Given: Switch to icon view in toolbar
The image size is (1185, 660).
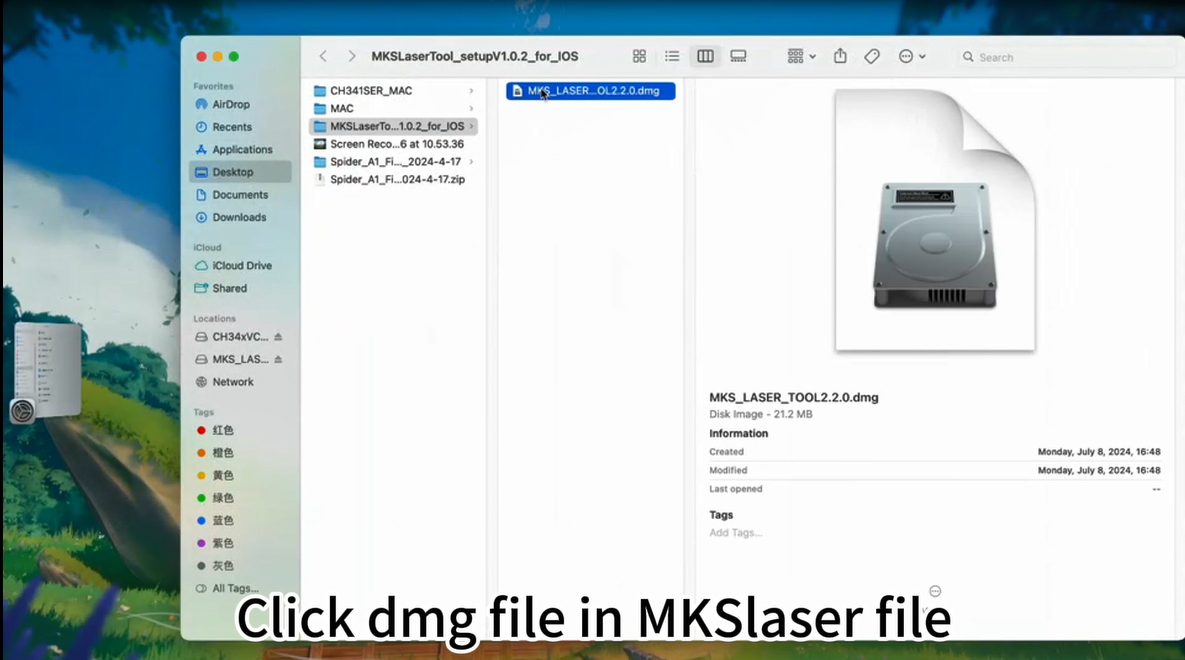Looking at the screenshot, I should [x=639, y=57].
